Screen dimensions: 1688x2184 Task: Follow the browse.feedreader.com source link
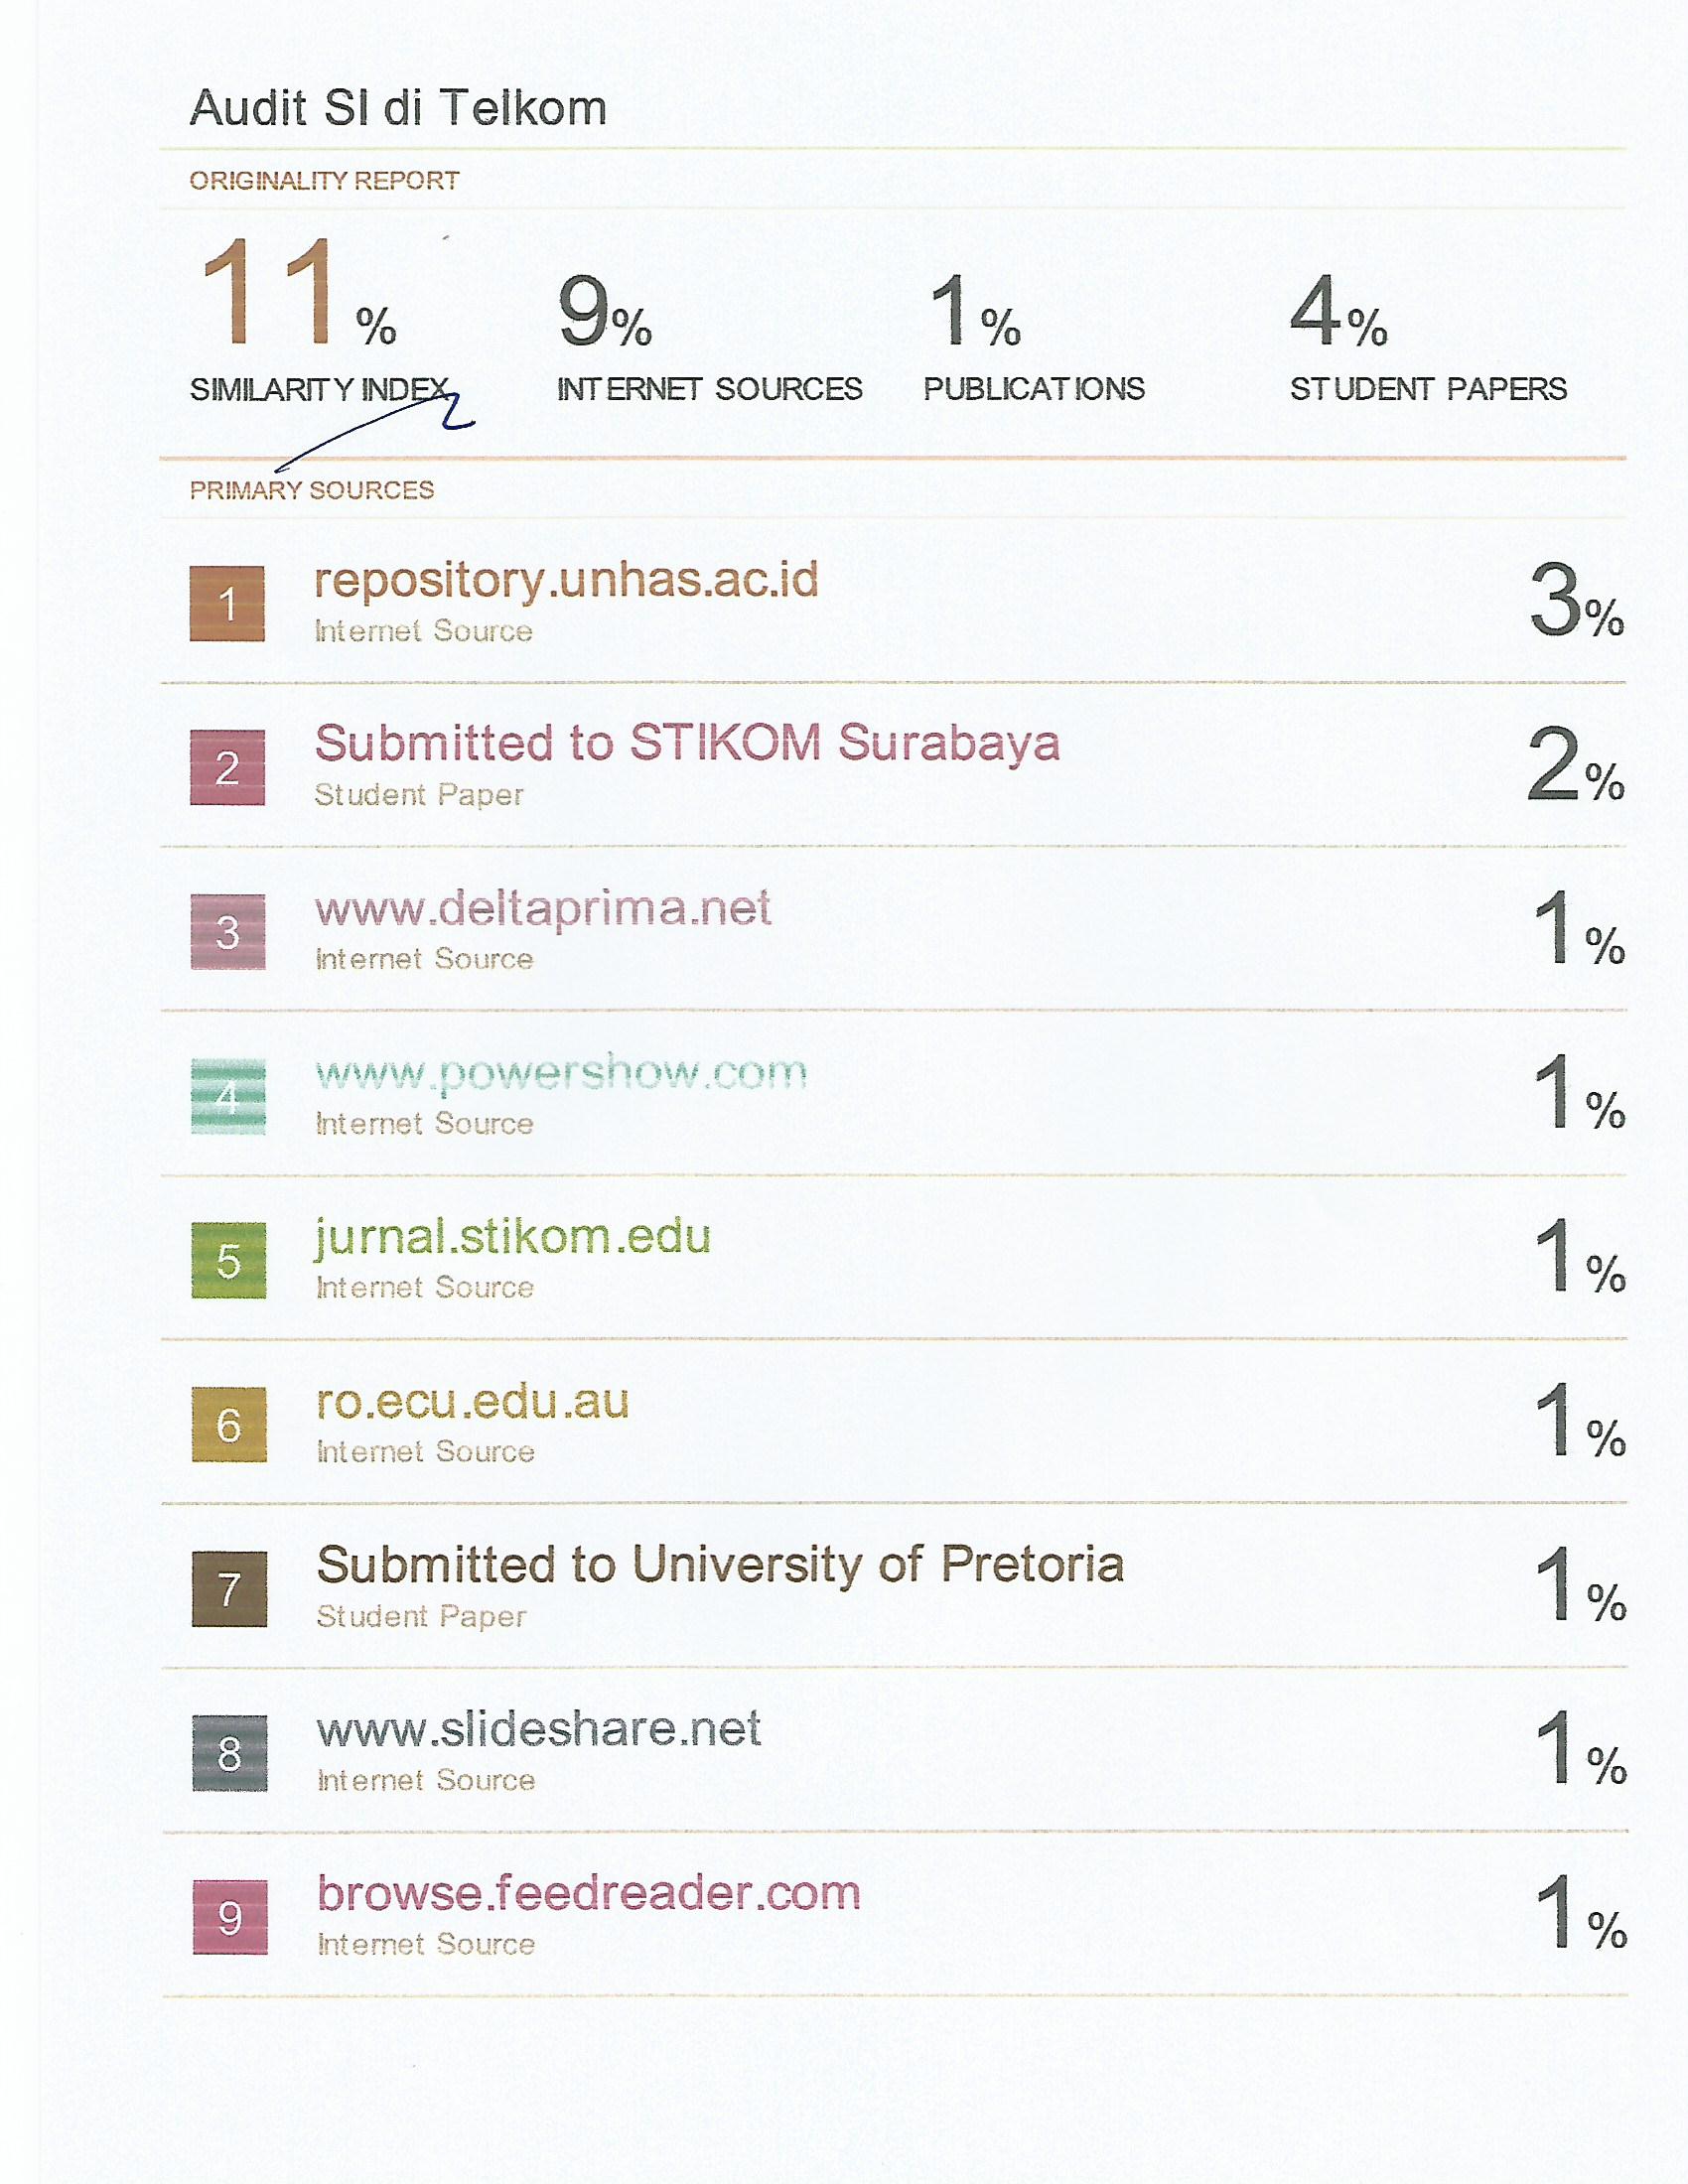pyautogui.click(x=589, y=1893)
